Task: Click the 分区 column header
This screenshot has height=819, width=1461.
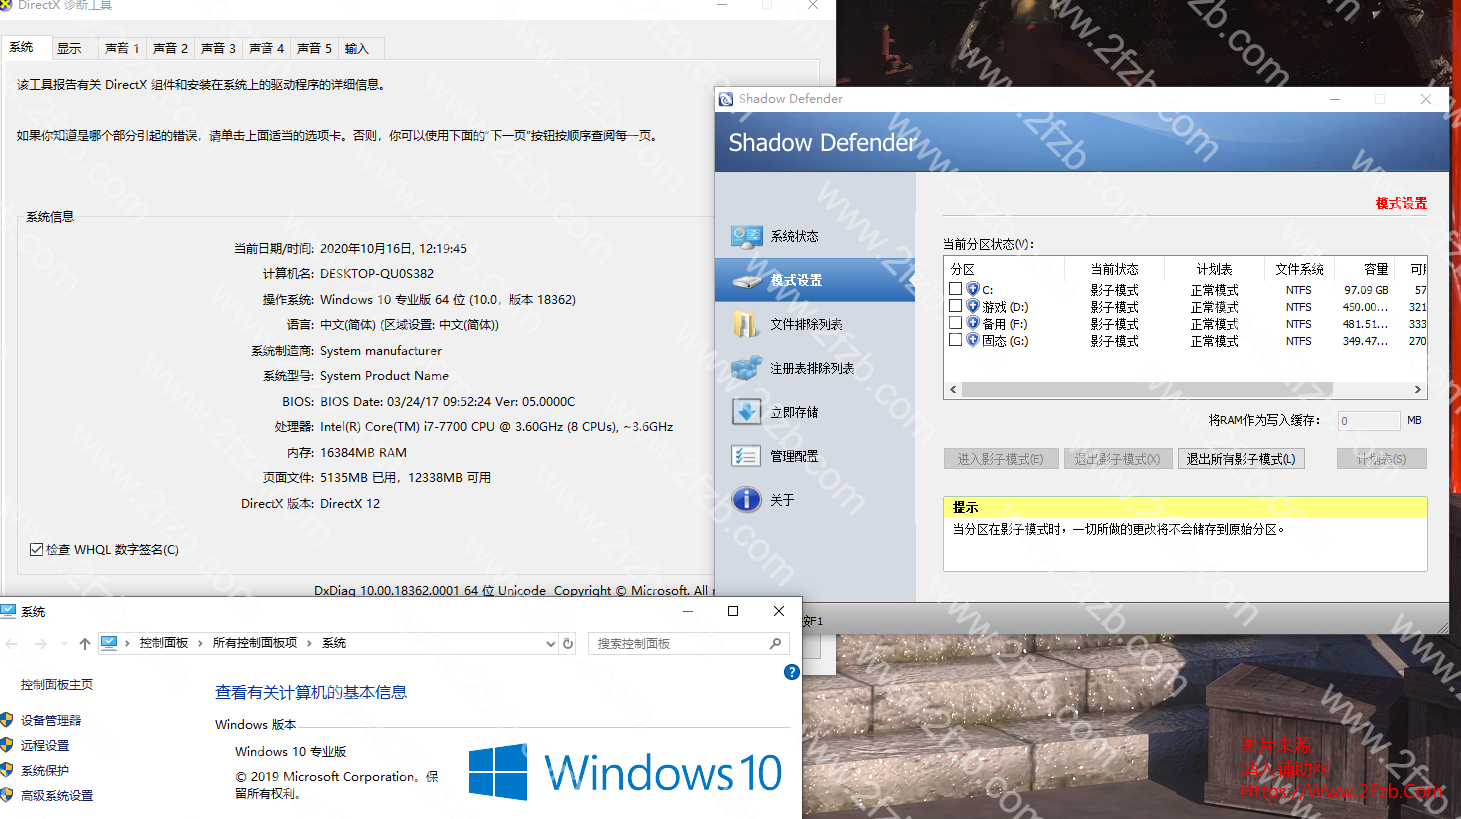Action: point(1004,269)
